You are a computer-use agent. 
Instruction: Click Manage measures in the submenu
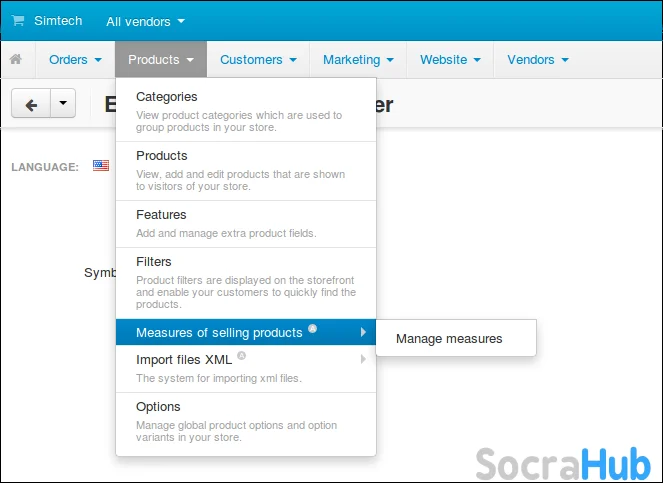pos(449,339)
